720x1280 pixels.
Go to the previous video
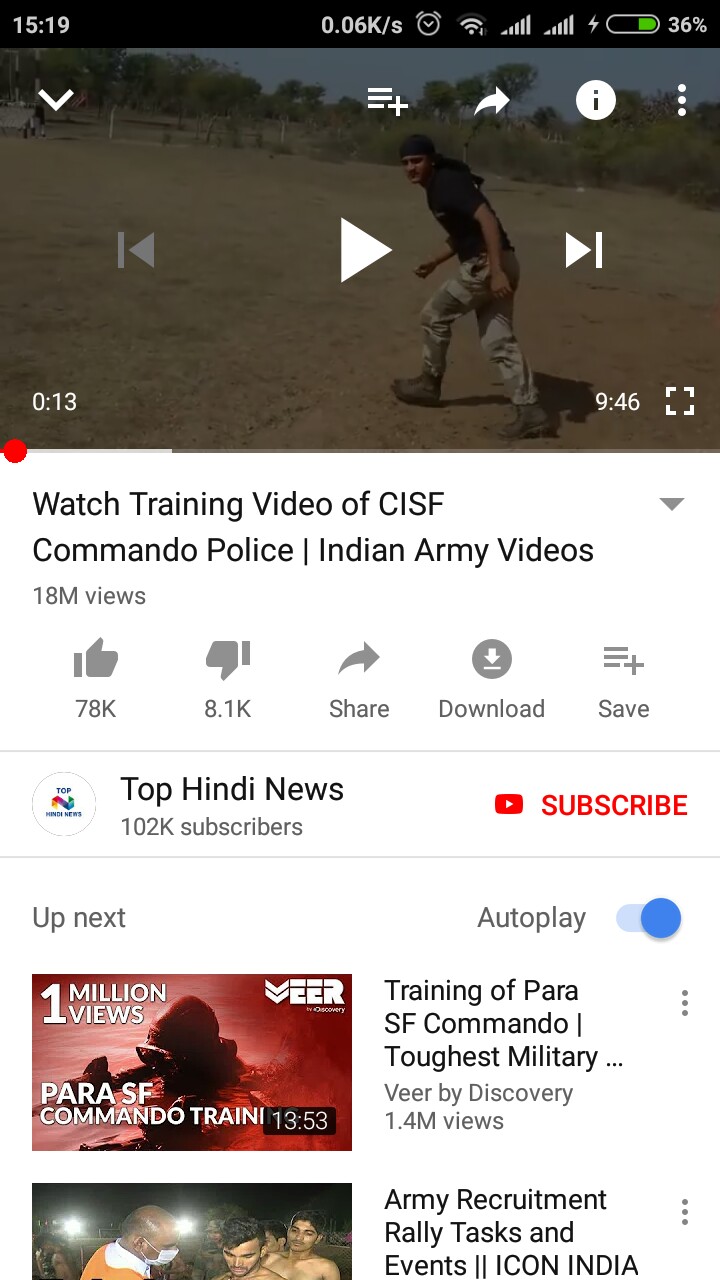(x=136, y=250)
